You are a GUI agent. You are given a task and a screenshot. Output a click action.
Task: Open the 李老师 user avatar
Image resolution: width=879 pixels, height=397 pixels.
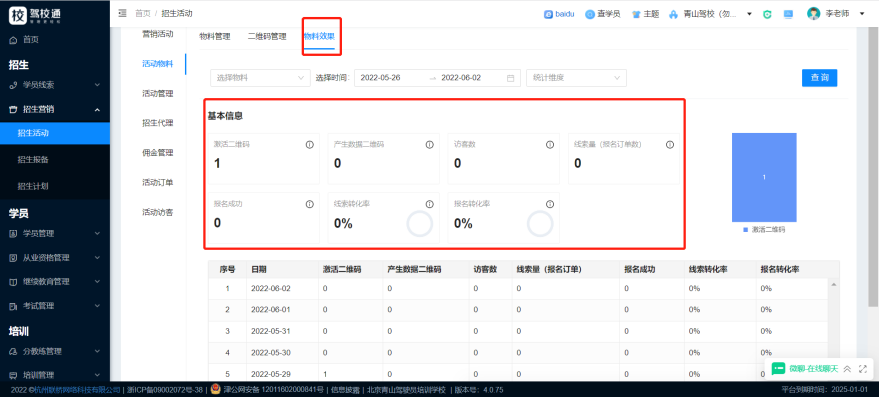pyautogui.click(x=813, y=13)
